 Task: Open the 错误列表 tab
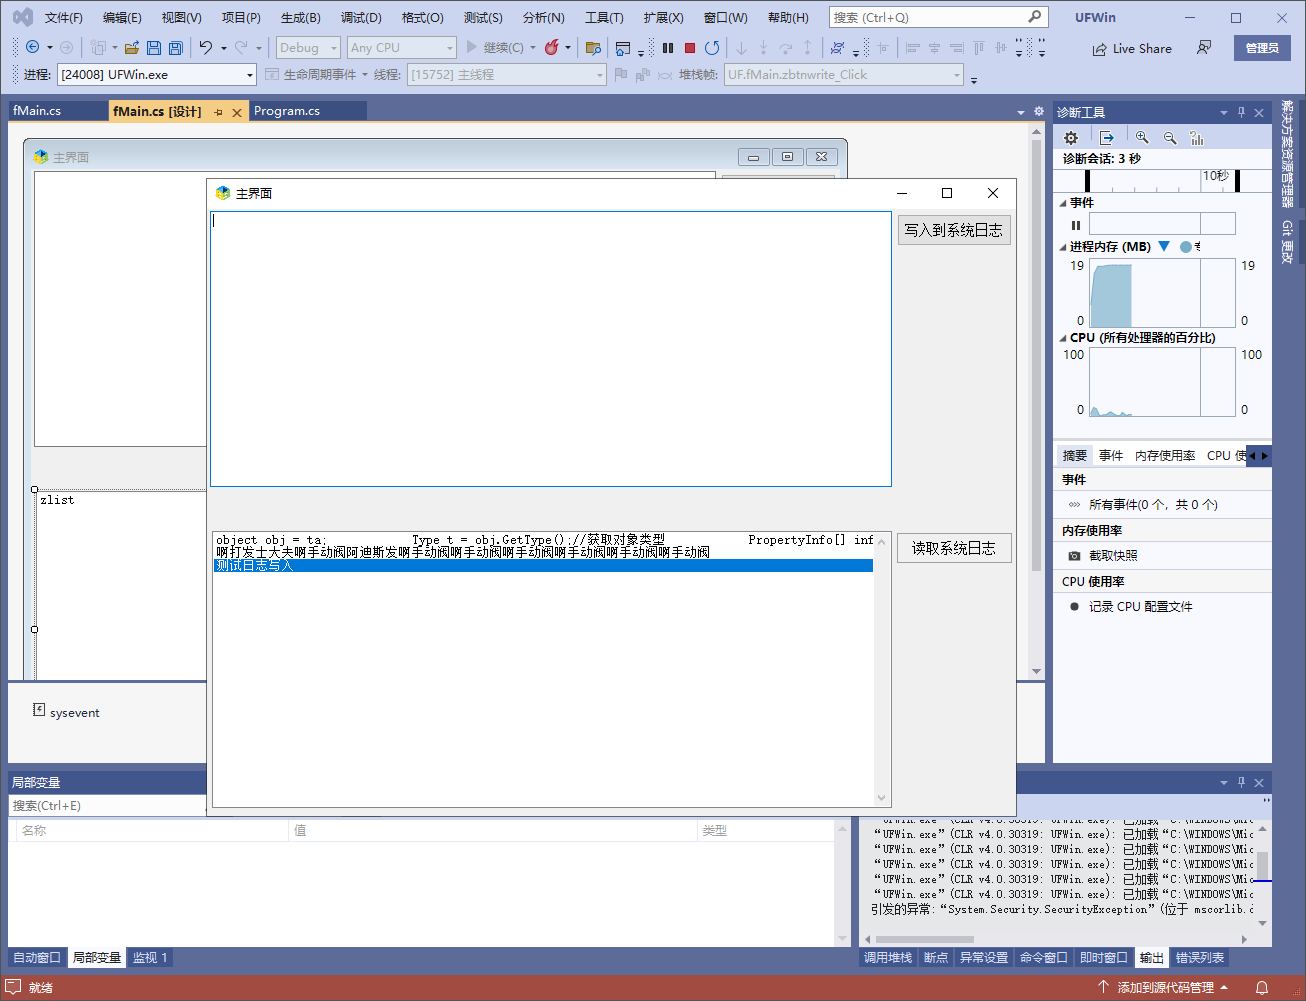pos(1200,958)
